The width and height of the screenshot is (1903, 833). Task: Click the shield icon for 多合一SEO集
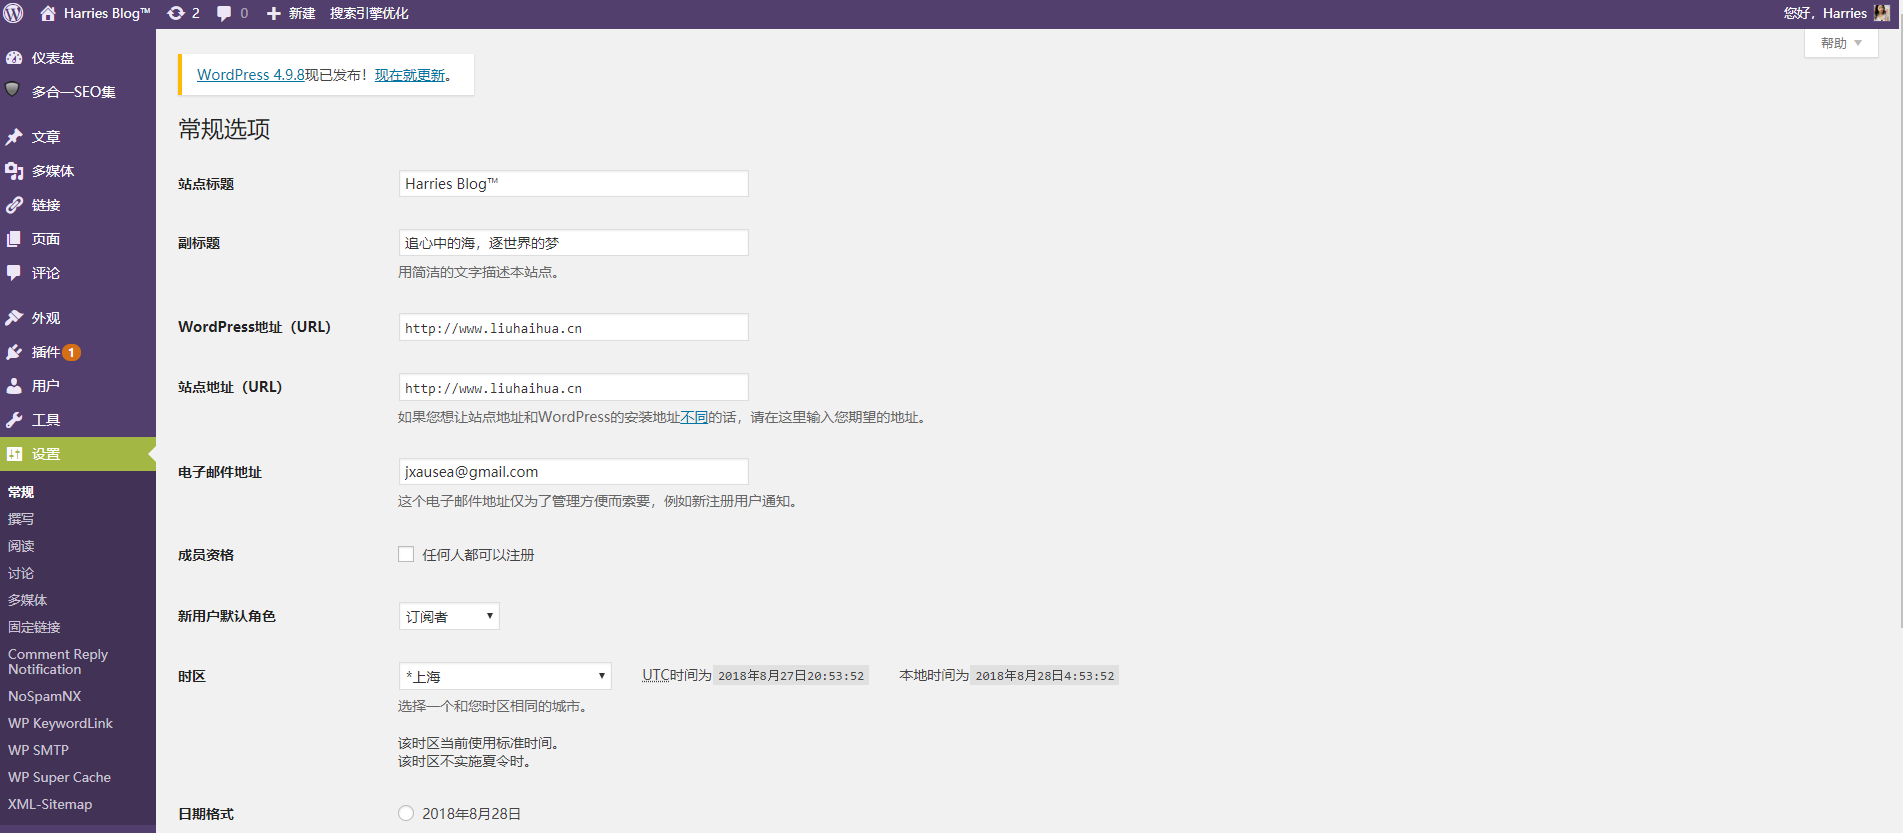[x=13, y=90]
